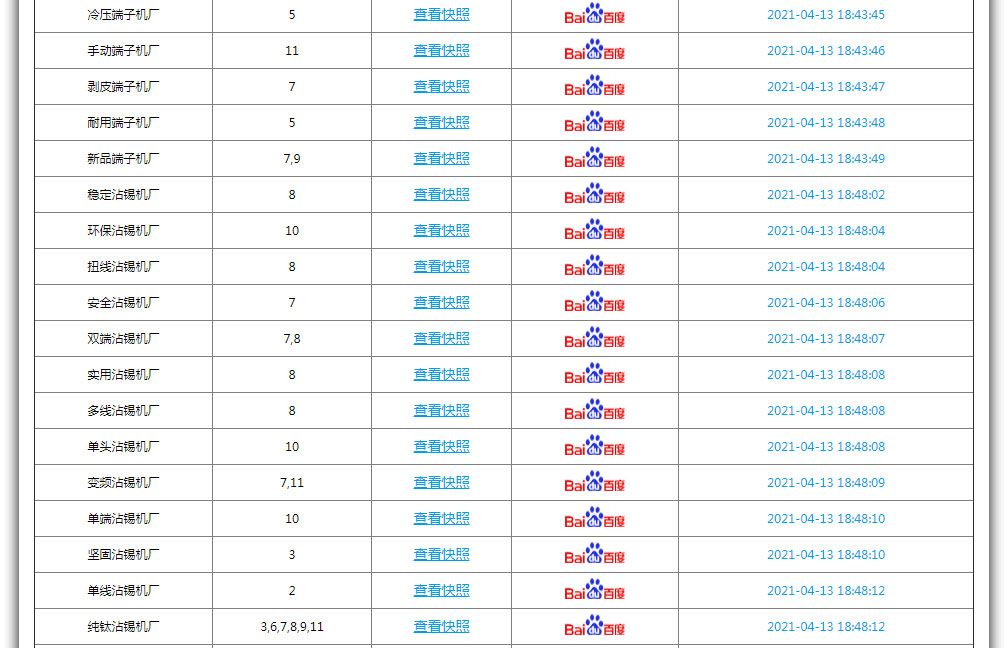Pick the 变频沾锡机厂 keyword text
The image size is (1006, 648).
[123, 482]
